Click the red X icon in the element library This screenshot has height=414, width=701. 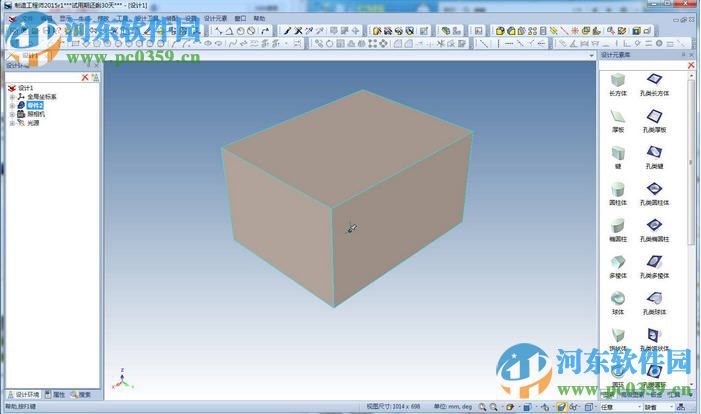pyautogui.click(x=691, y=65)
